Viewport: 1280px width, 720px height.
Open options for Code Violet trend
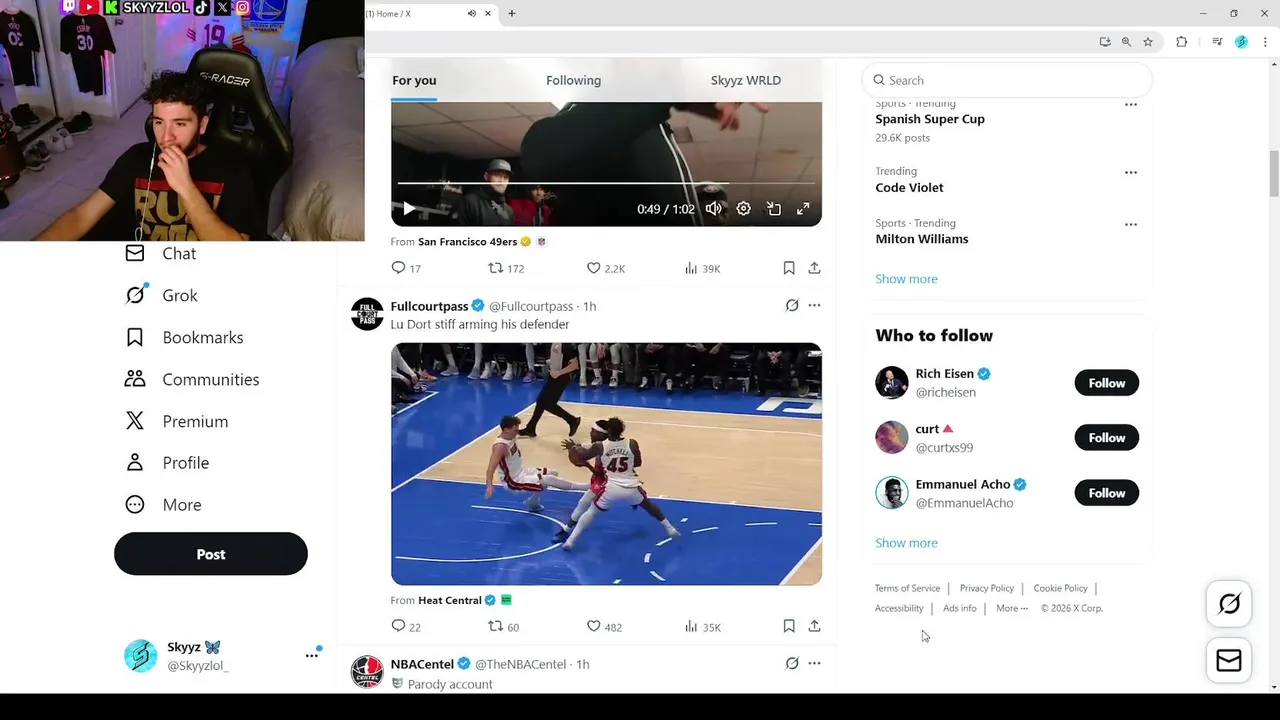point(1131,172)
